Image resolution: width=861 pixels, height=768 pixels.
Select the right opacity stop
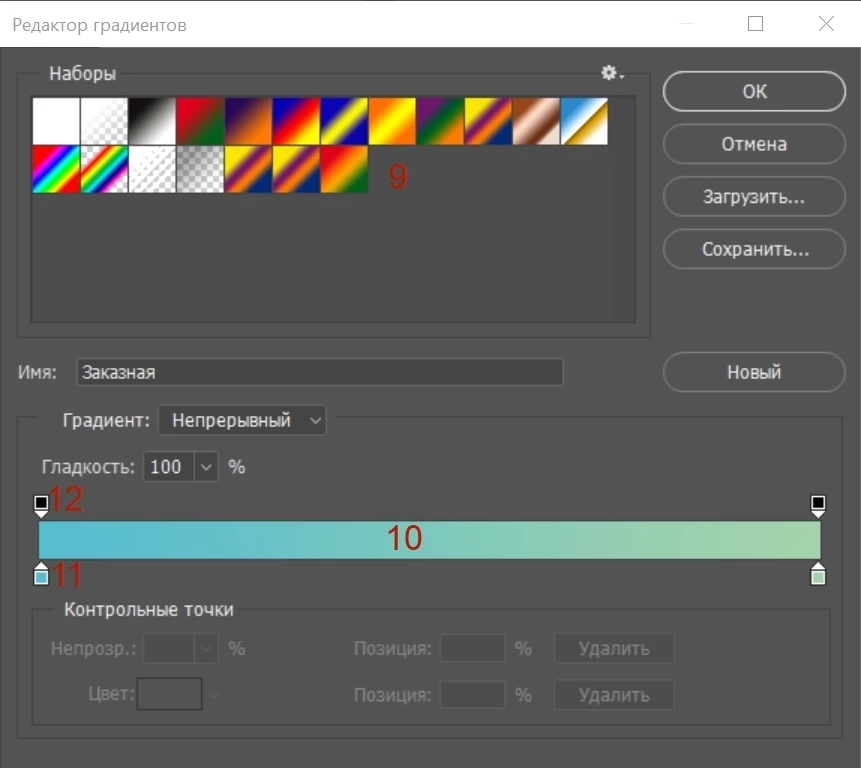click(x=818, y=505)
